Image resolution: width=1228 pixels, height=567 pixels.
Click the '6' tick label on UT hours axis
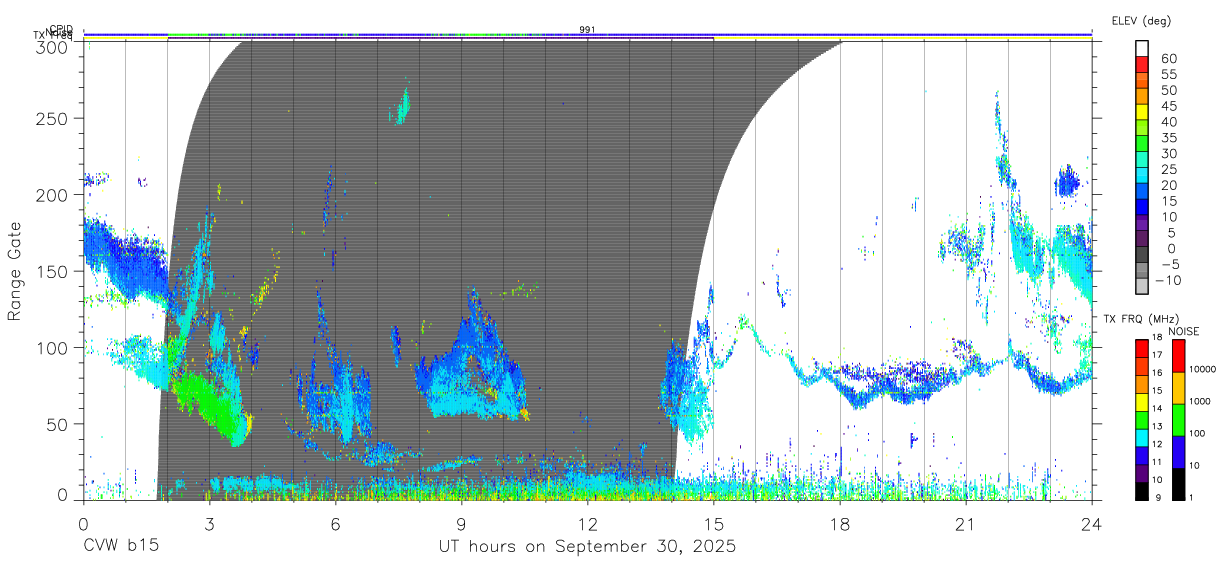click(x=335, y=523)
